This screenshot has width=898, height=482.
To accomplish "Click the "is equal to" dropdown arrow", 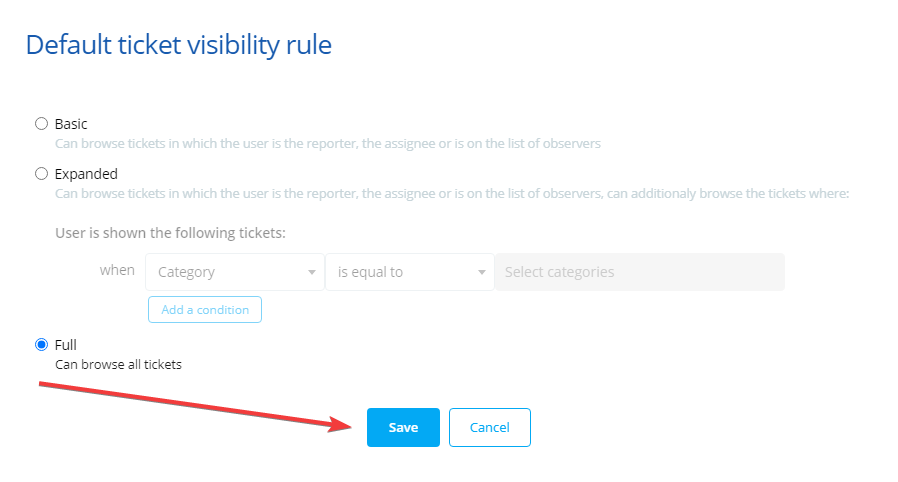I will (x=481, y=272).
